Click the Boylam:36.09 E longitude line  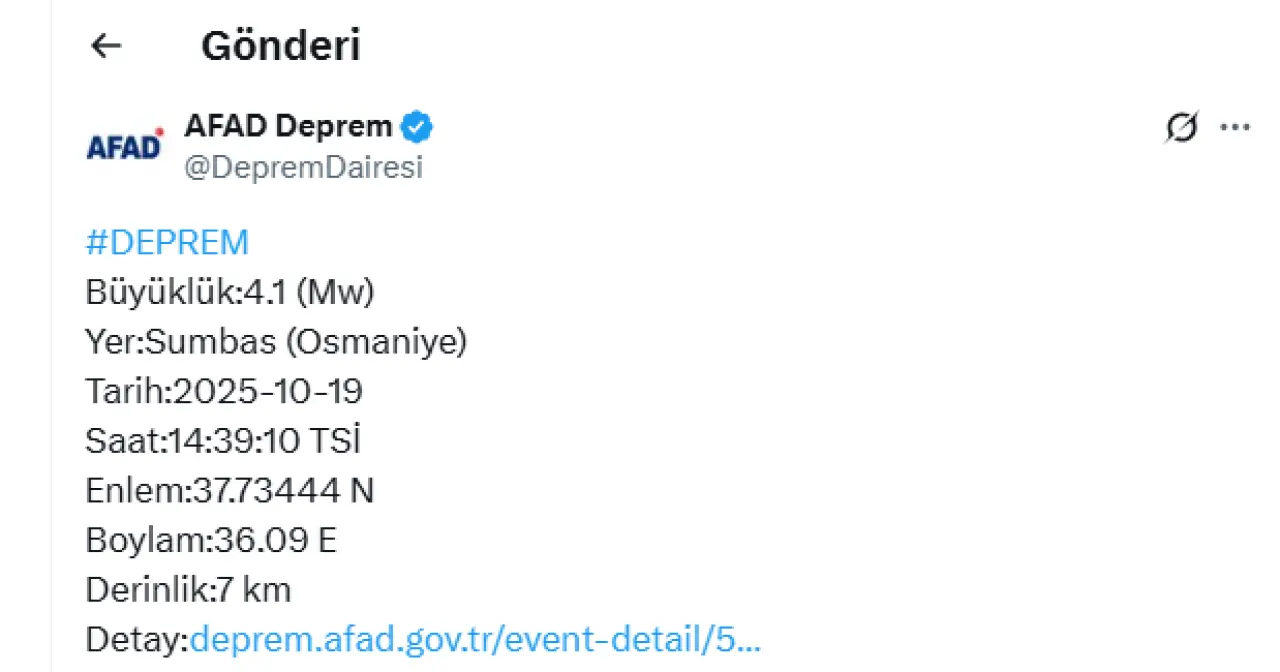pyautogui.click(x=211, y=540)
